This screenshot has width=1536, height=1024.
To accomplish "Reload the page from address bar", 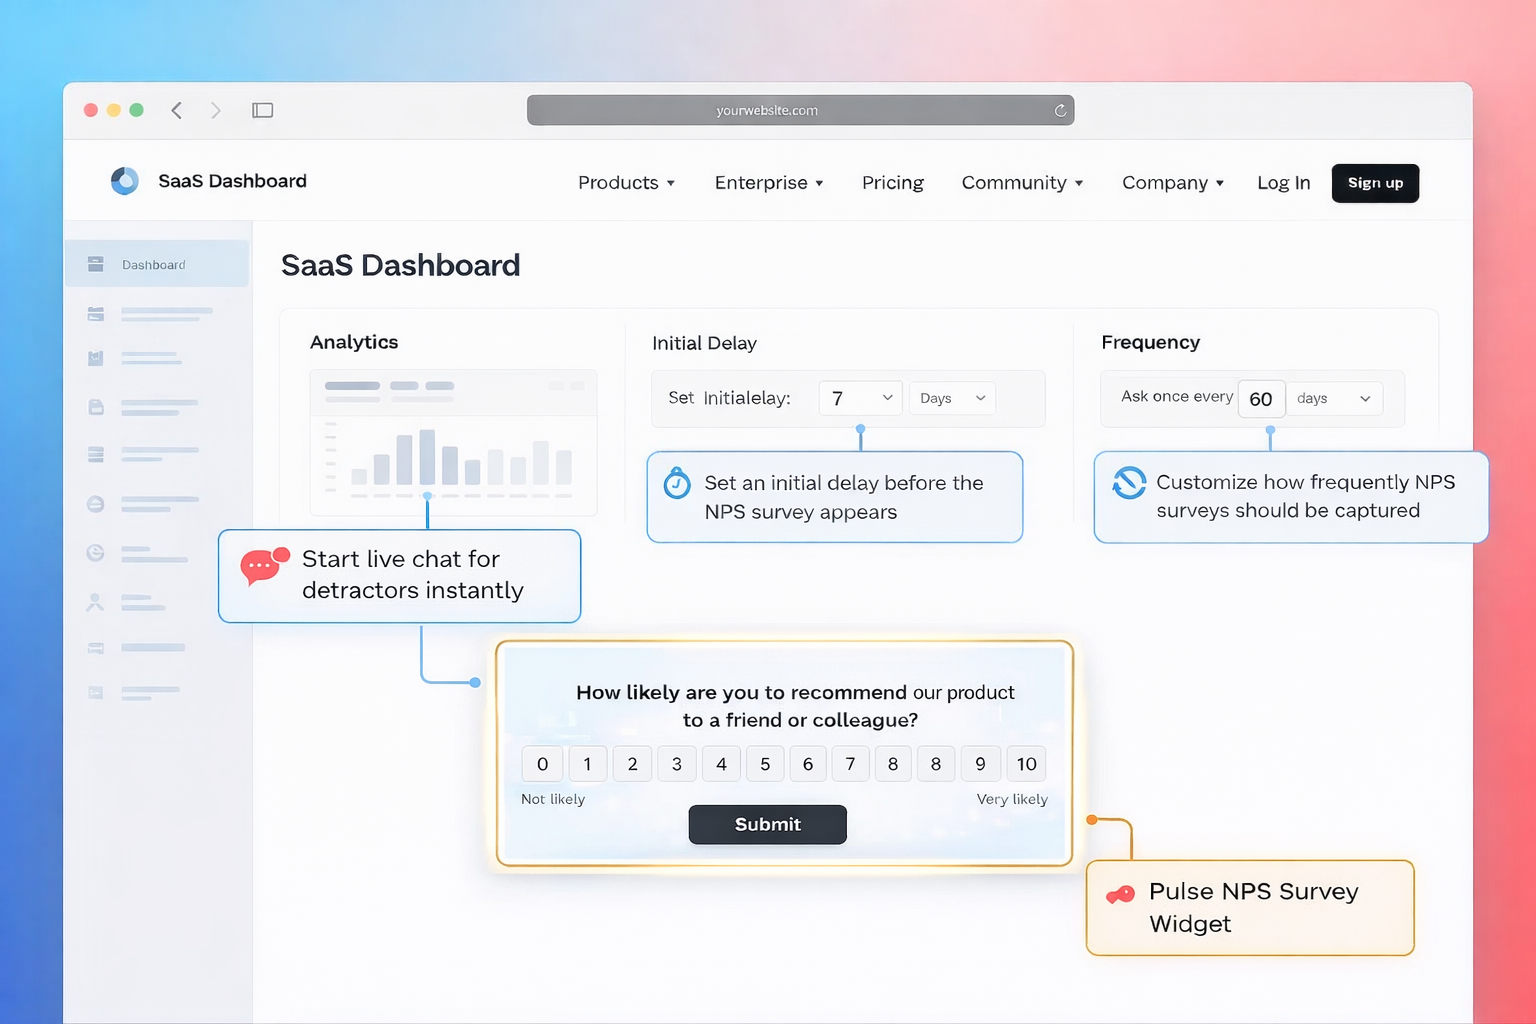I will coord(1060,110).
